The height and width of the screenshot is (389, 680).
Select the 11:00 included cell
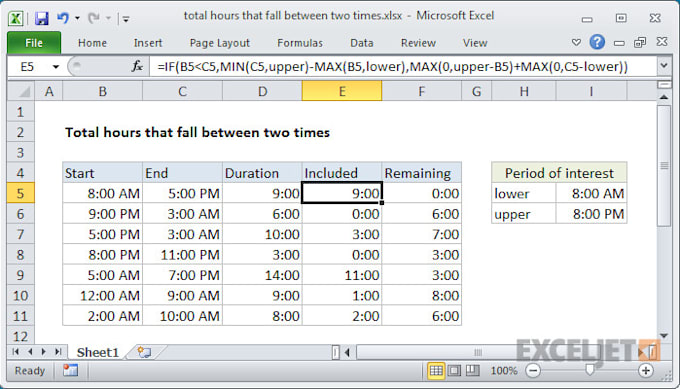(x=342, y=275)
